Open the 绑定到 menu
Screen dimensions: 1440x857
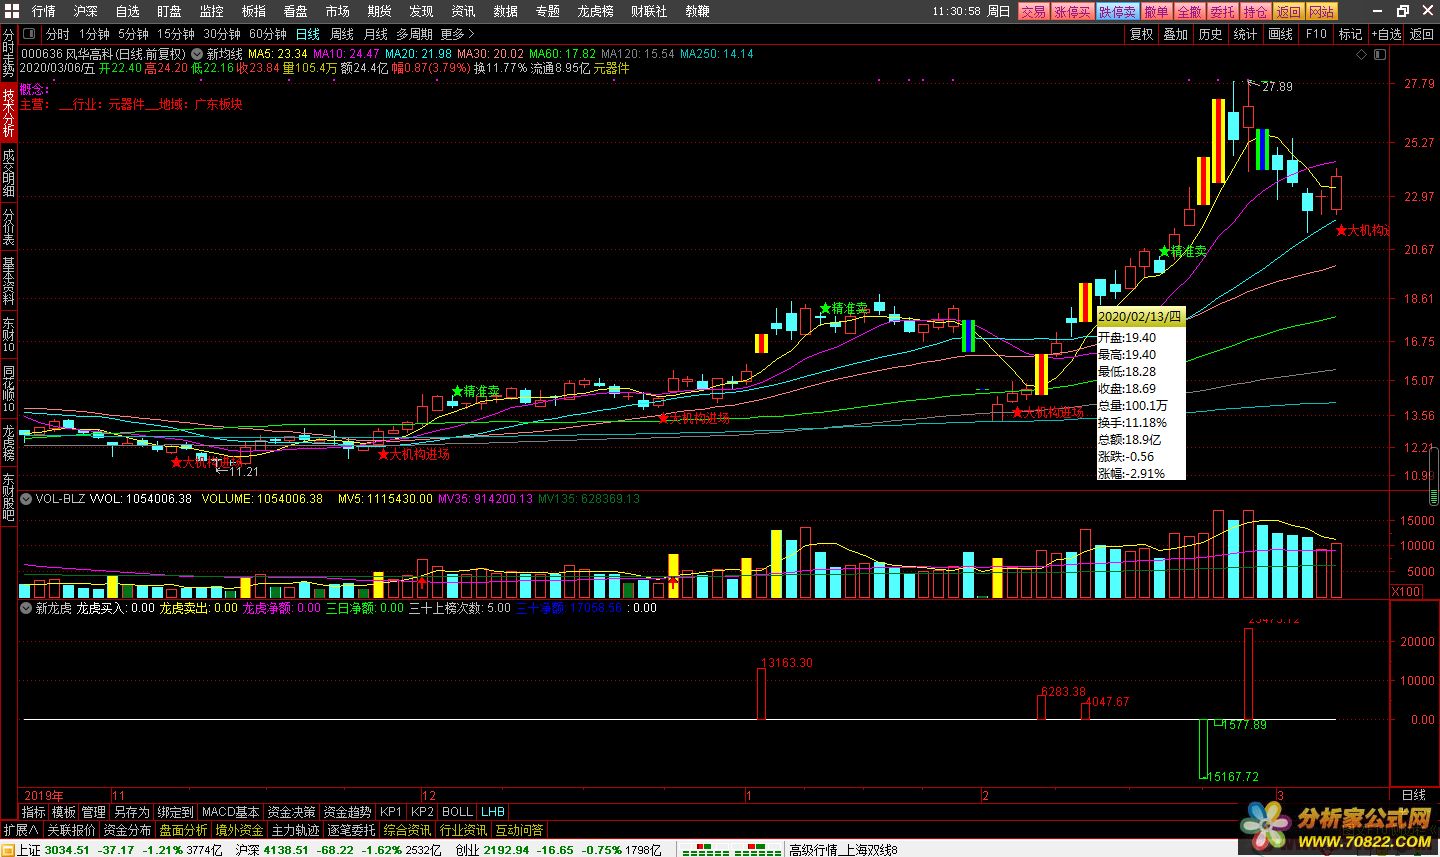tap(175, 812)
